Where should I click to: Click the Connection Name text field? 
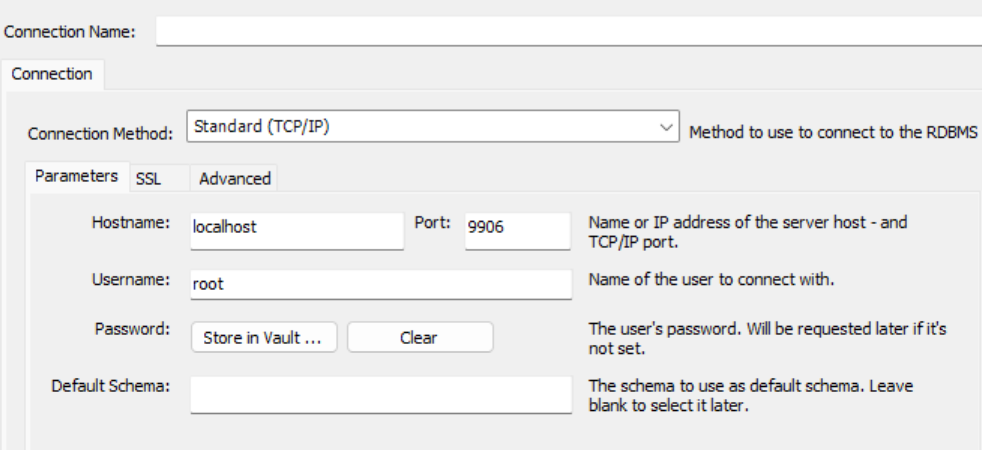click(x=569, y=31)
